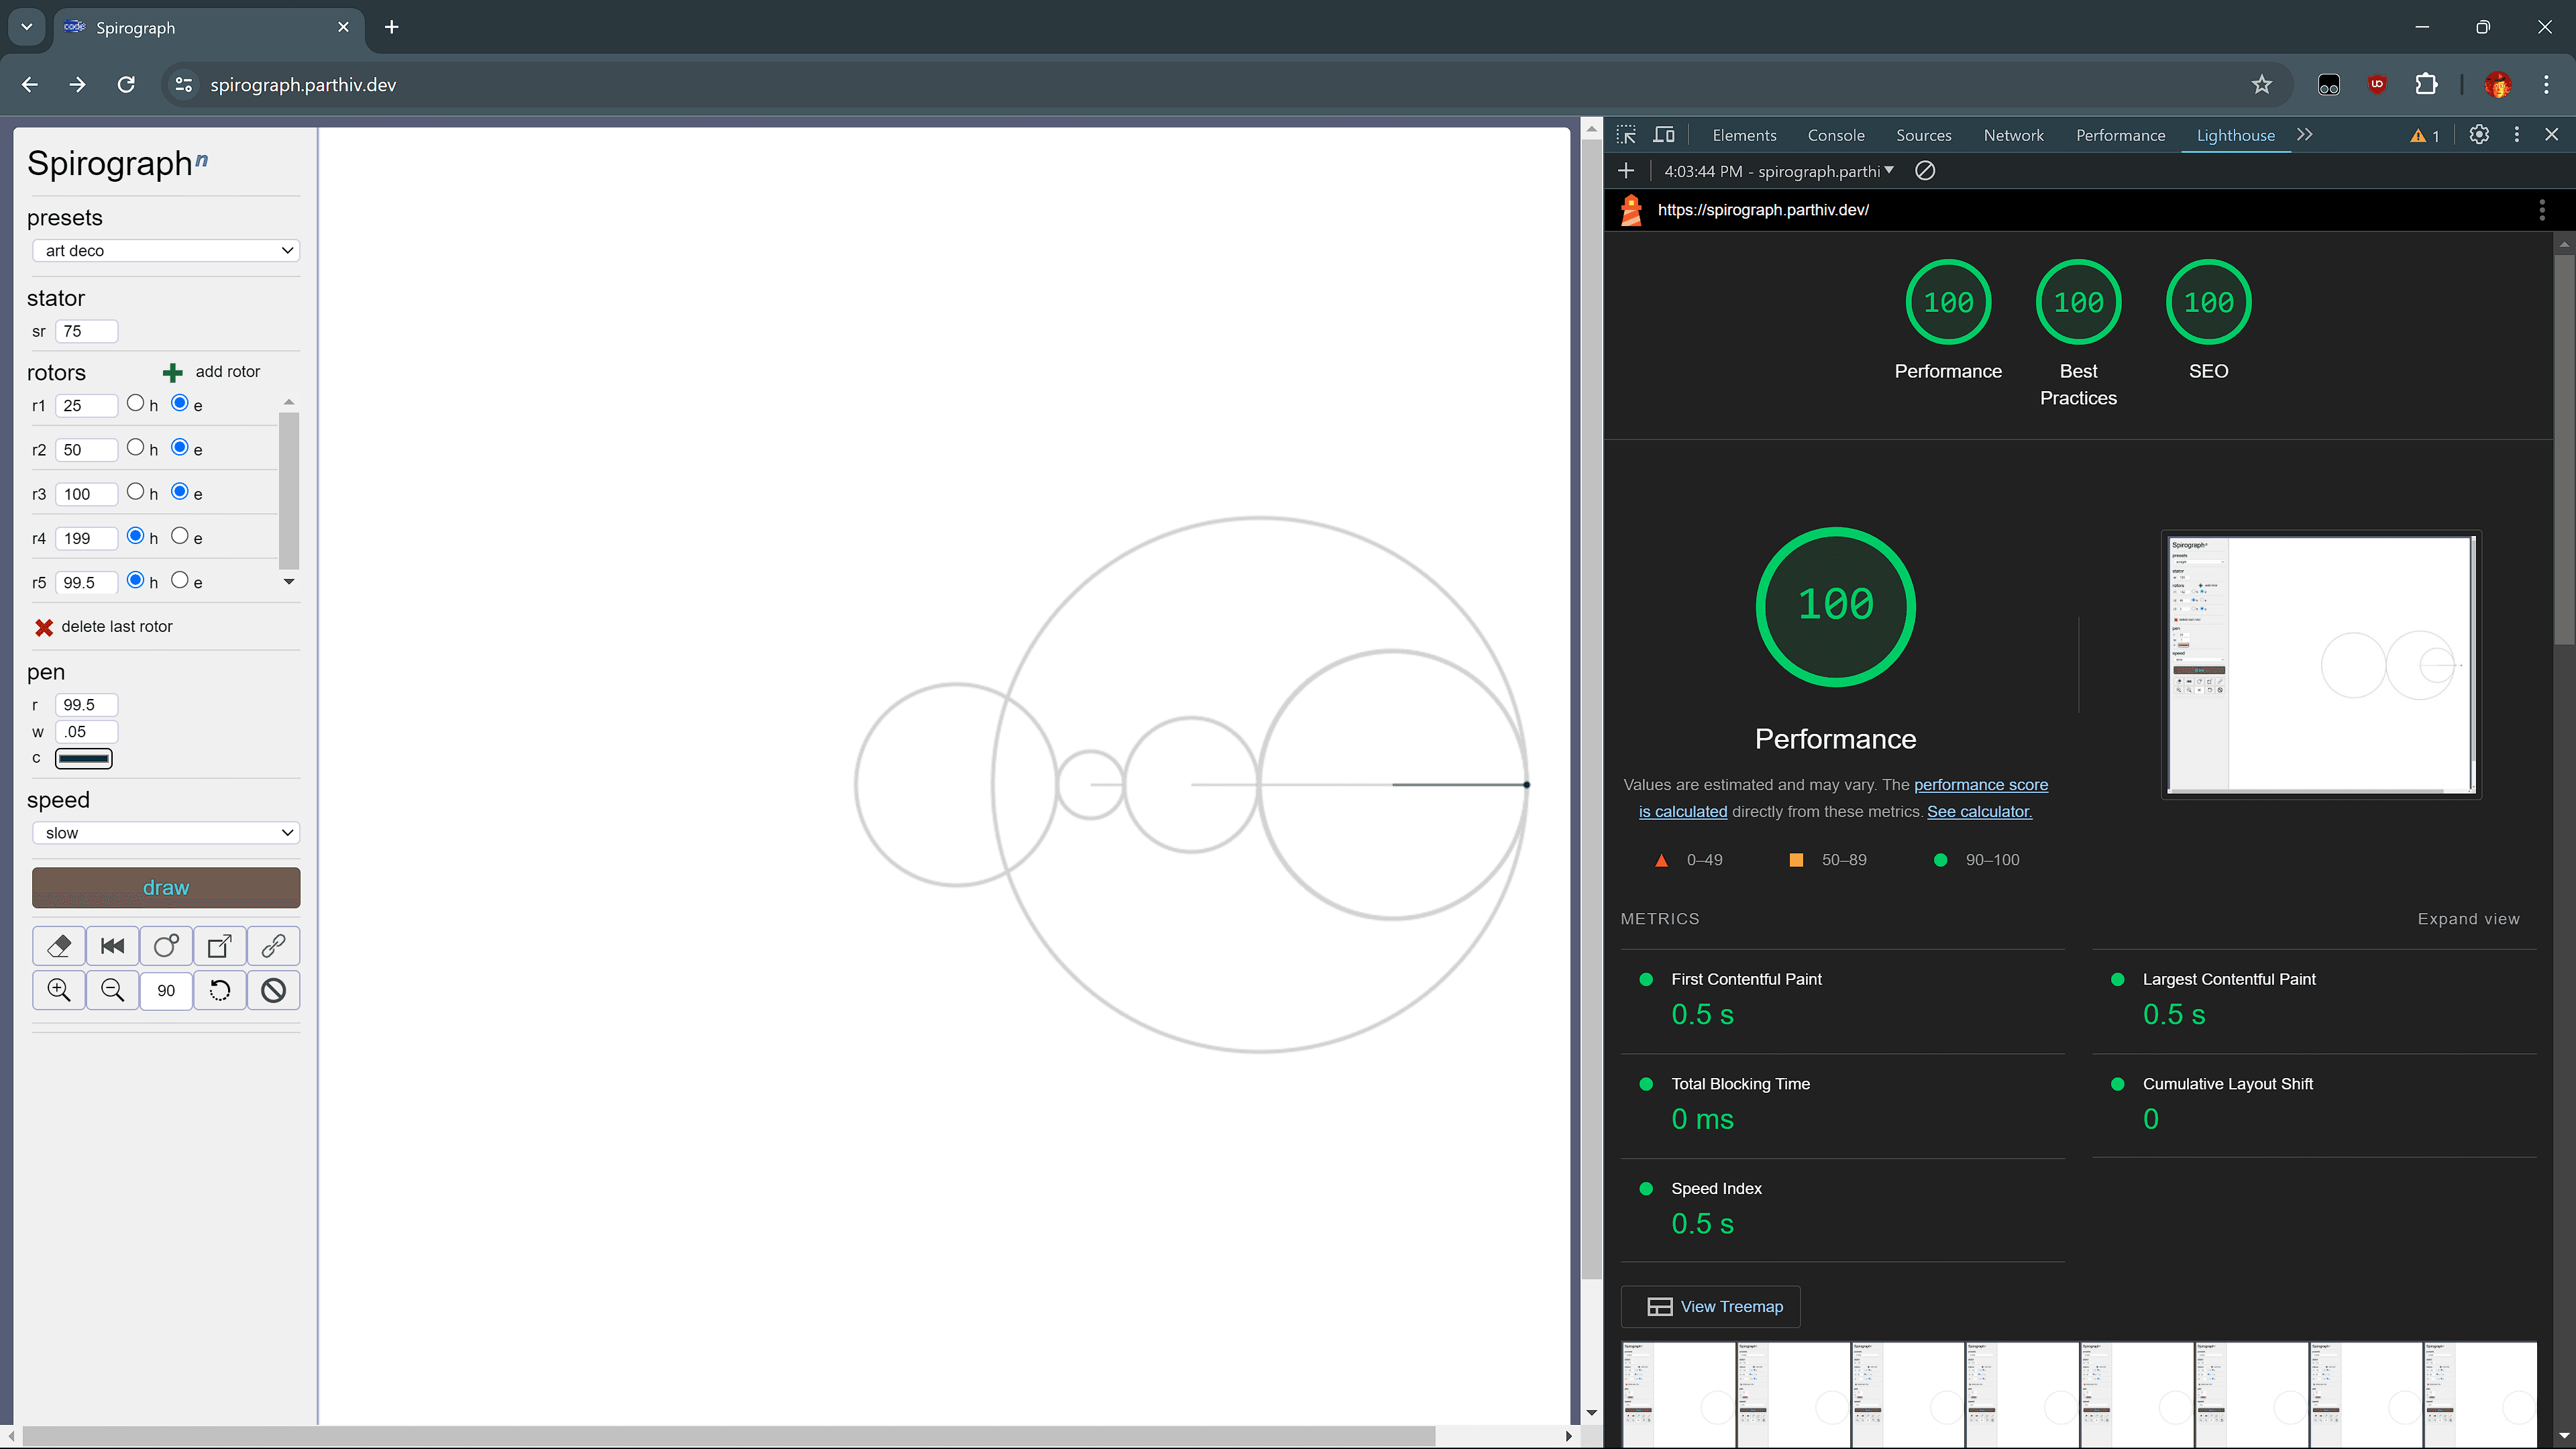Jump to Best Practices score gauge
This screenshot has height=1449, width=2576.
pos(2078,302)
